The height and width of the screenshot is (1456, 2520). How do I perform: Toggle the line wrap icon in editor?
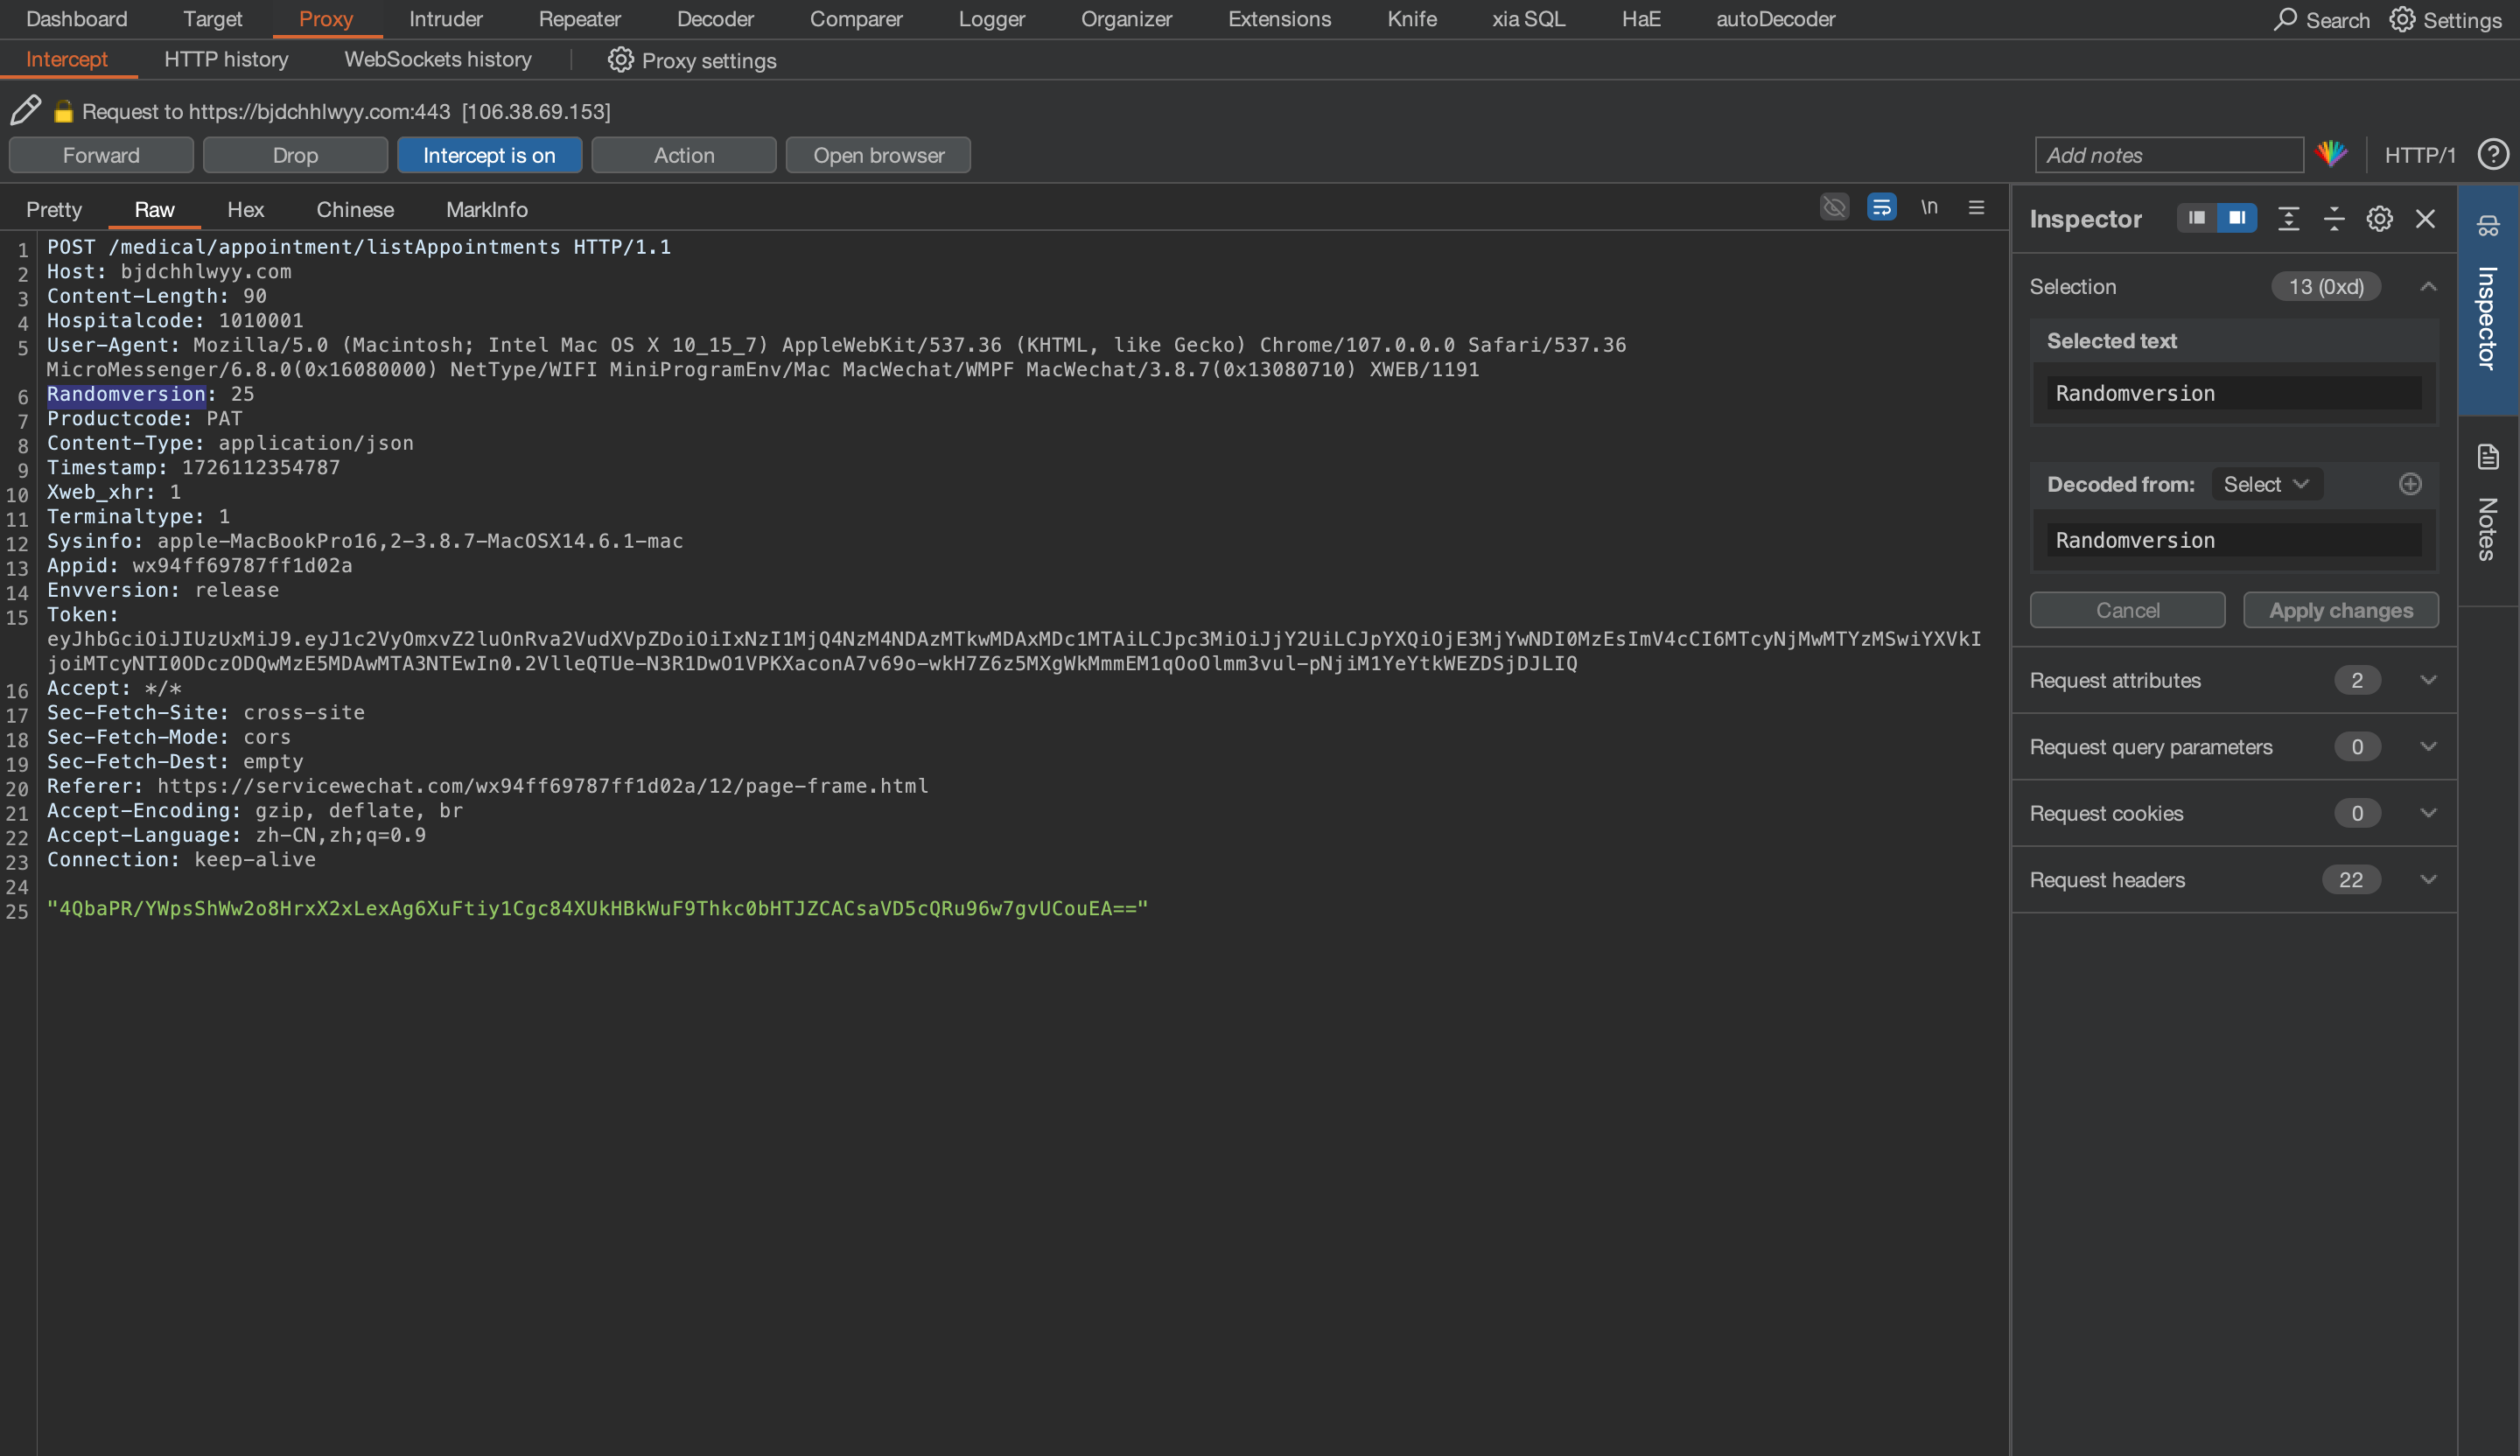[x=1881, y=207]
